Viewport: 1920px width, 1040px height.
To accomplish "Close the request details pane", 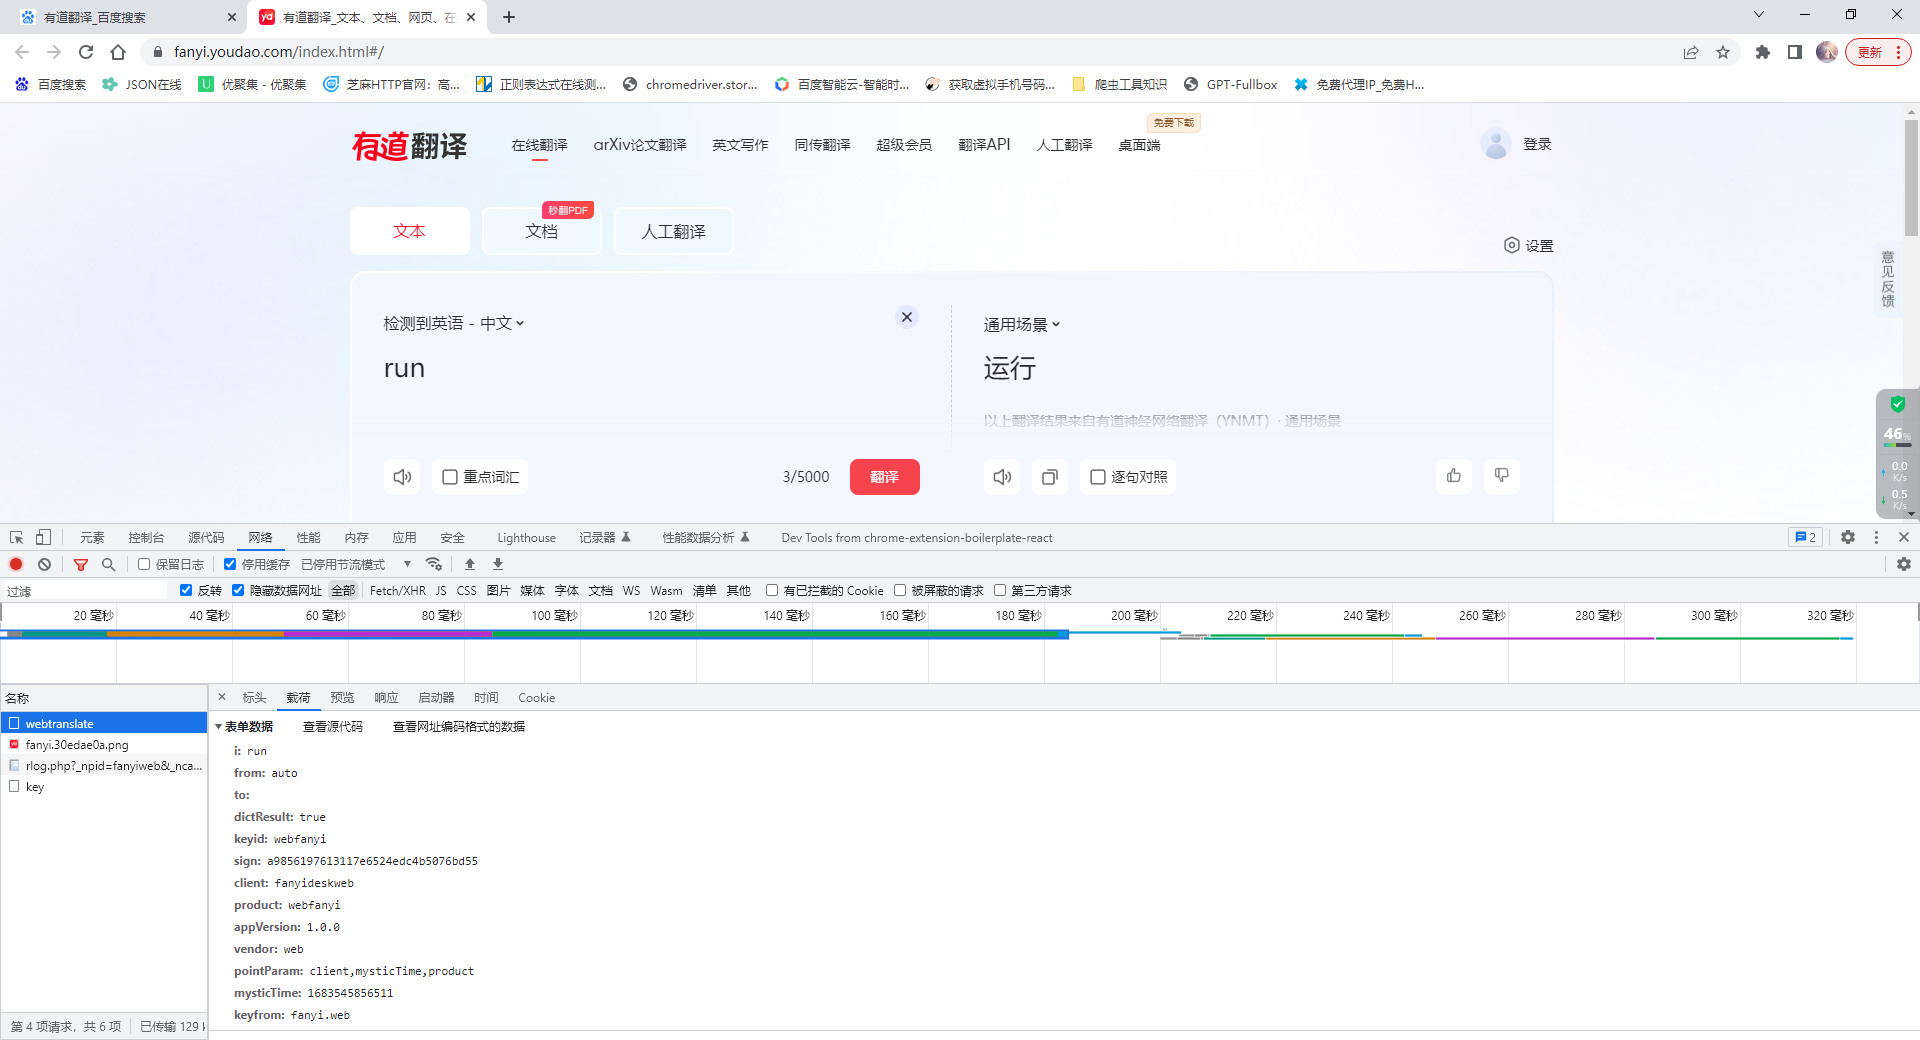I will tap(222, 697).
